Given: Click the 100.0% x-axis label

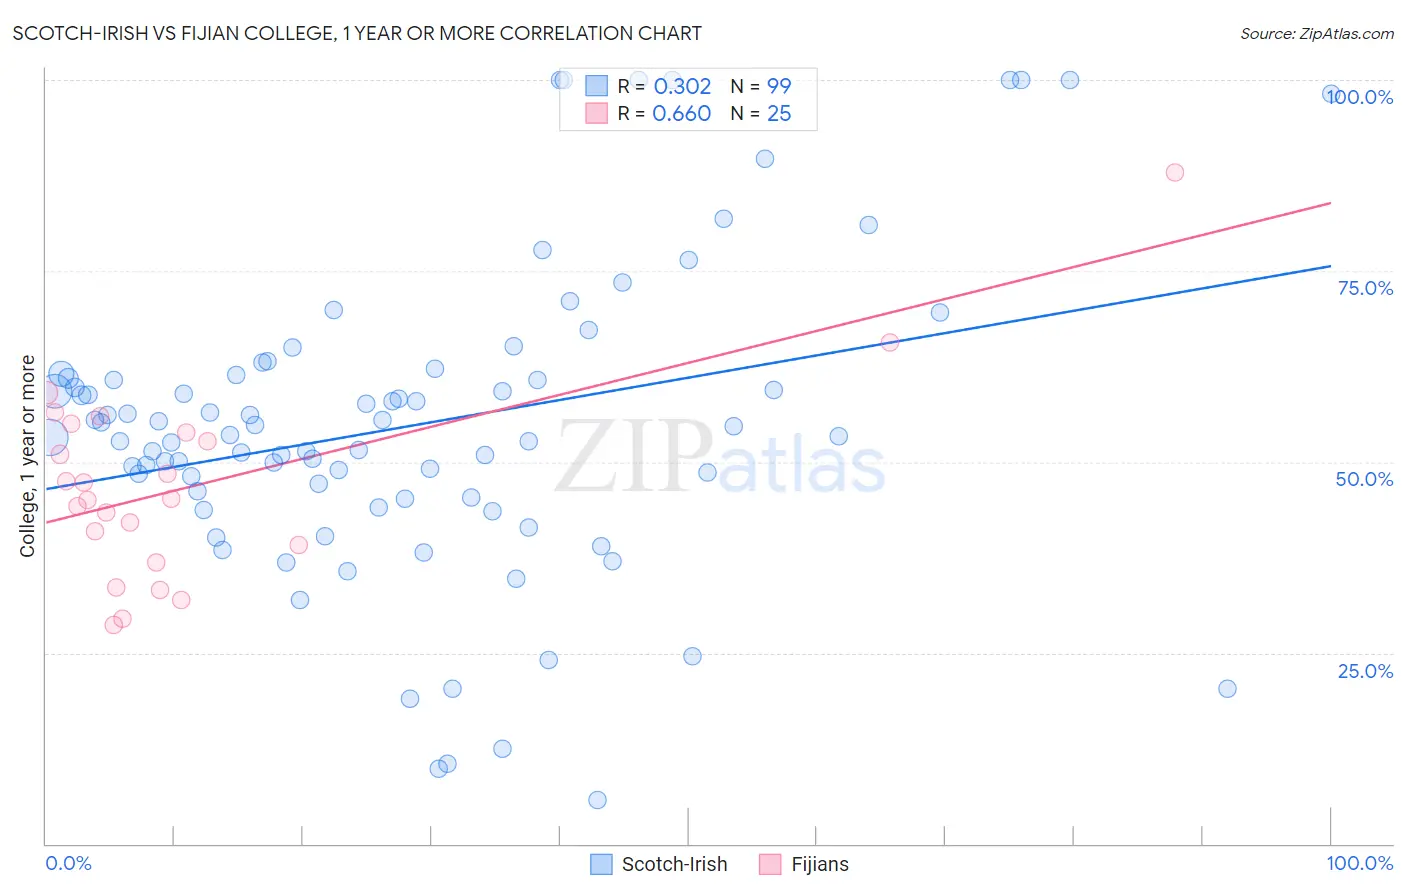Looking at the screenshot, I should [x=1360, y=863].
